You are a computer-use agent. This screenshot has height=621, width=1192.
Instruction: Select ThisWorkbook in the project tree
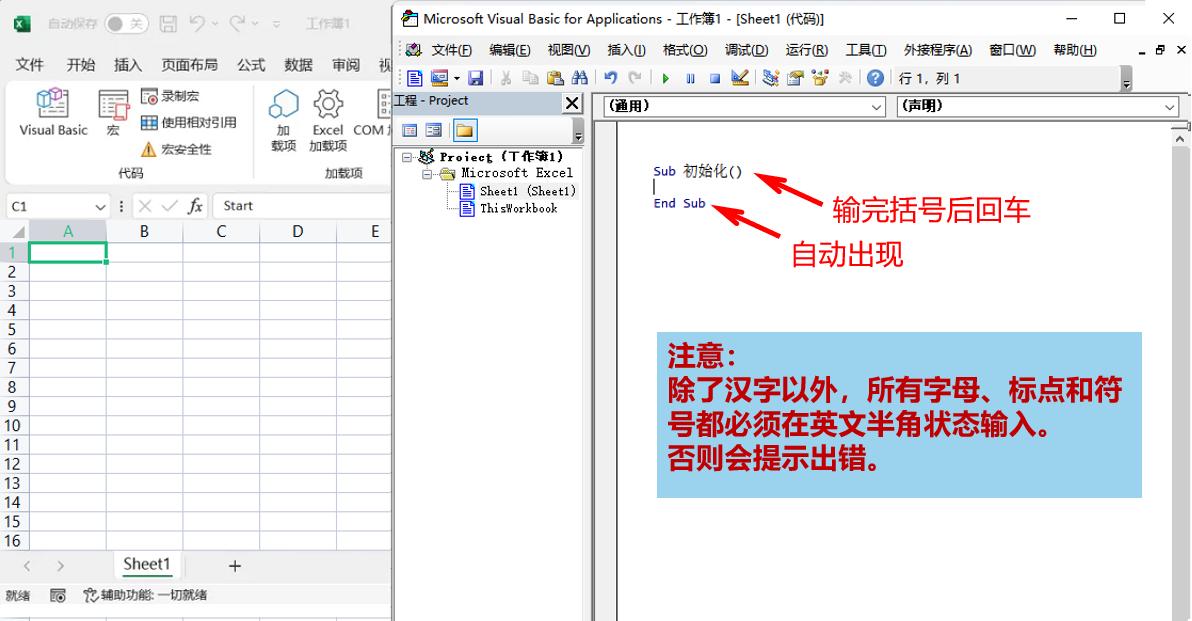tap(518, 208)
